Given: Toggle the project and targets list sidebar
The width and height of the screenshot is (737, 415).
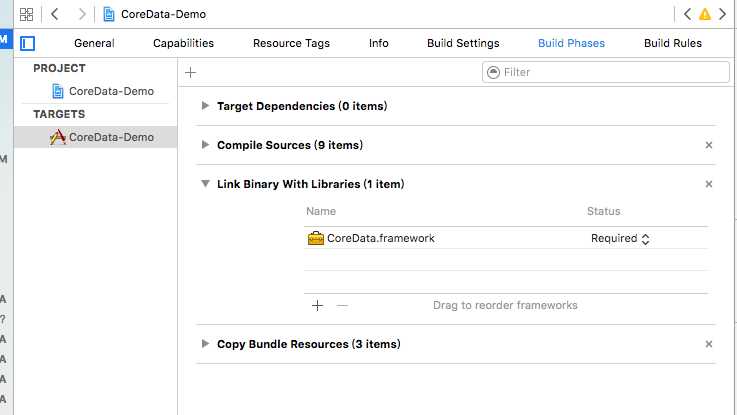Looking at the screenshot, I should (28, 43).
